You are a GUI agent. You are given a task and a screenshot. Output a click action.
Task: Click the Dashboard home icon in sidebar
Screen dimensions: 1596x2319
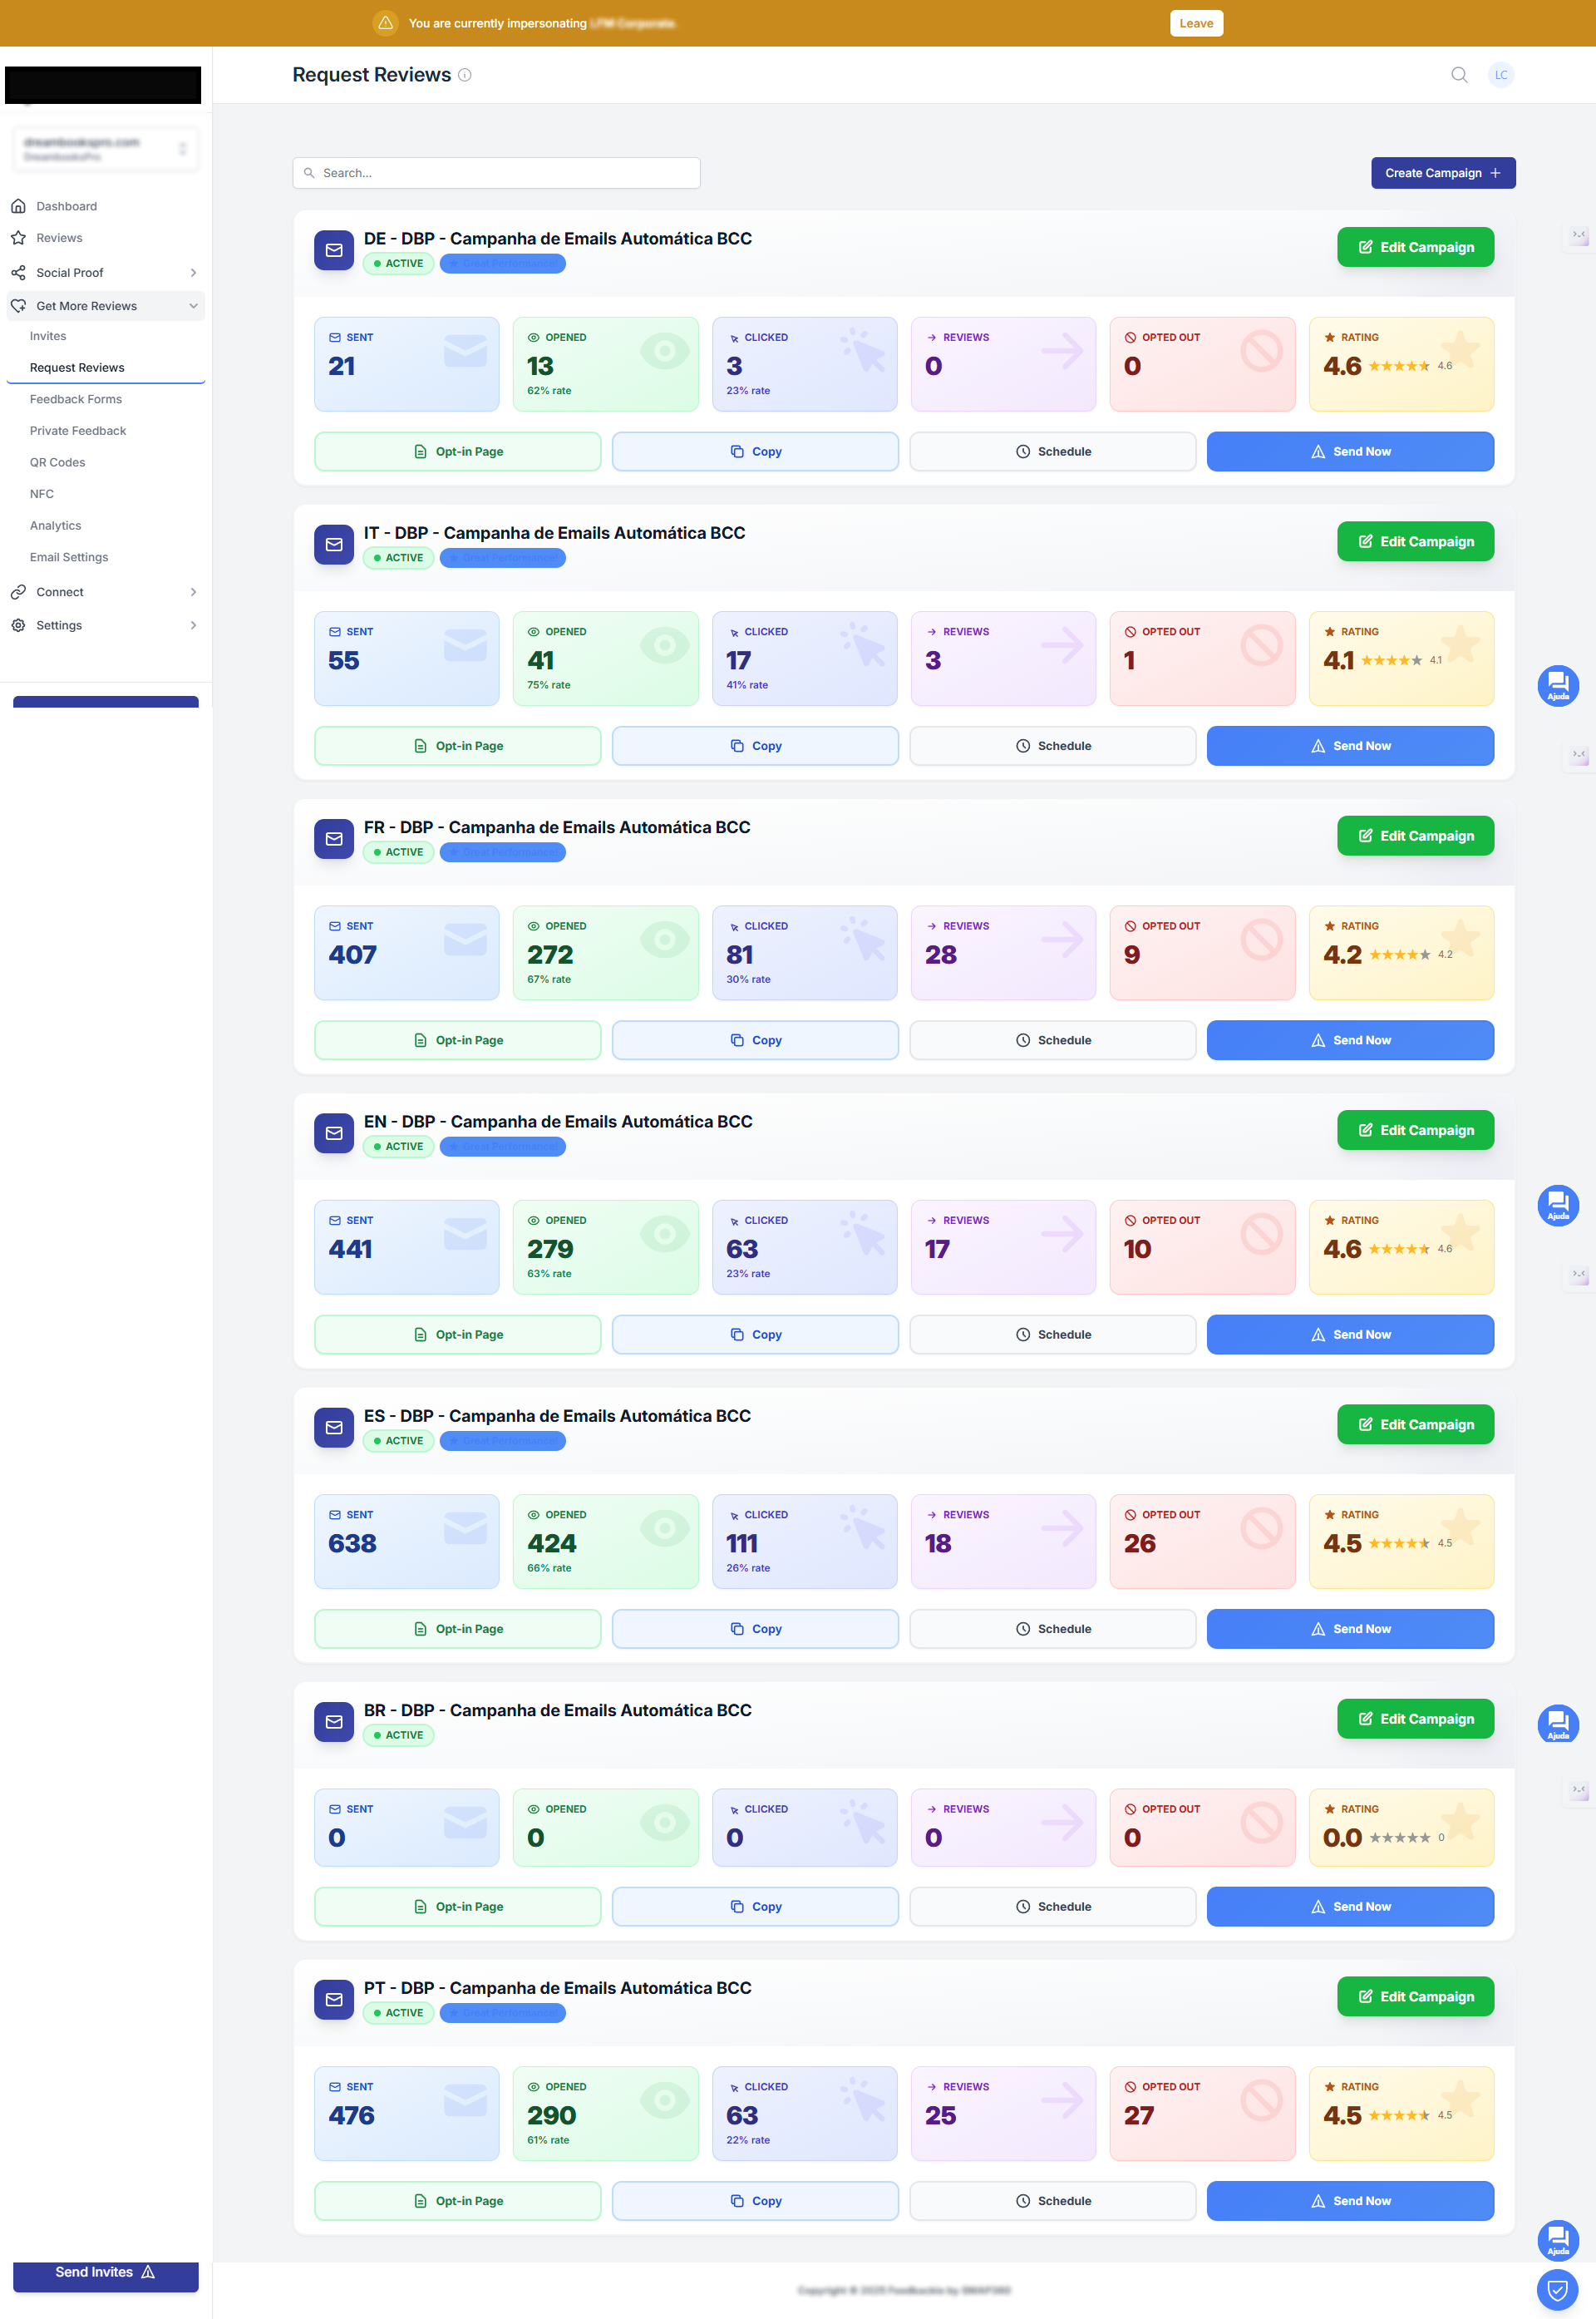point(18,206)
